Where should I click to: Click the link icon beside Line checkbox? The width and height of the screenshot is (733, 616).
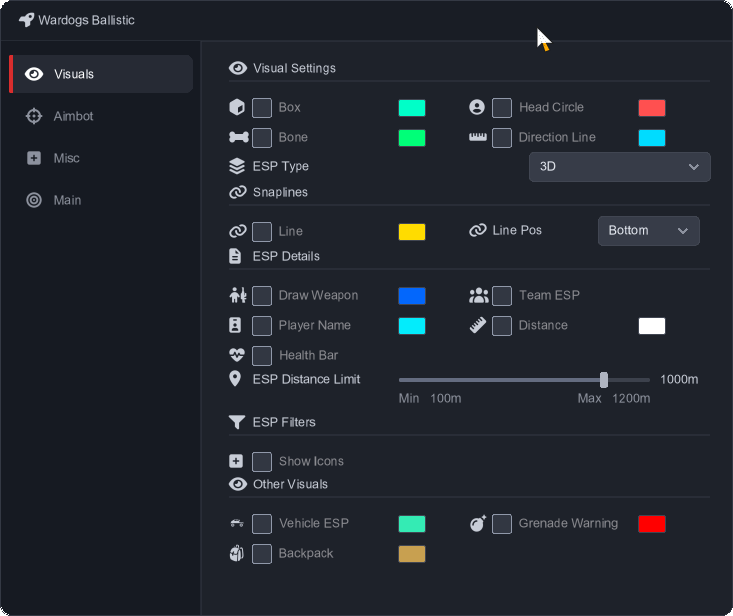(238, 231)
